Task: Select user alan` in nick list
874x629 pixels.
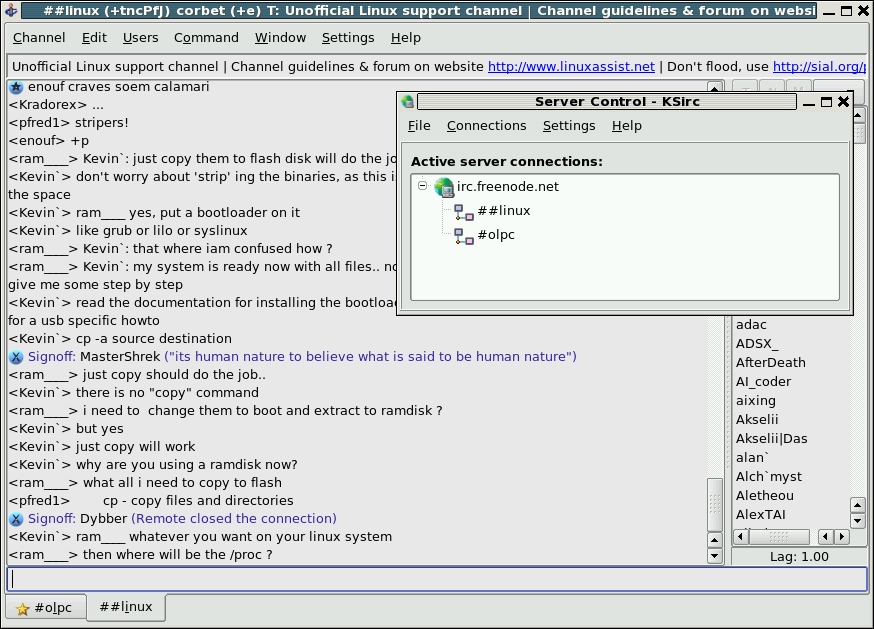Action: pos(752,457)
